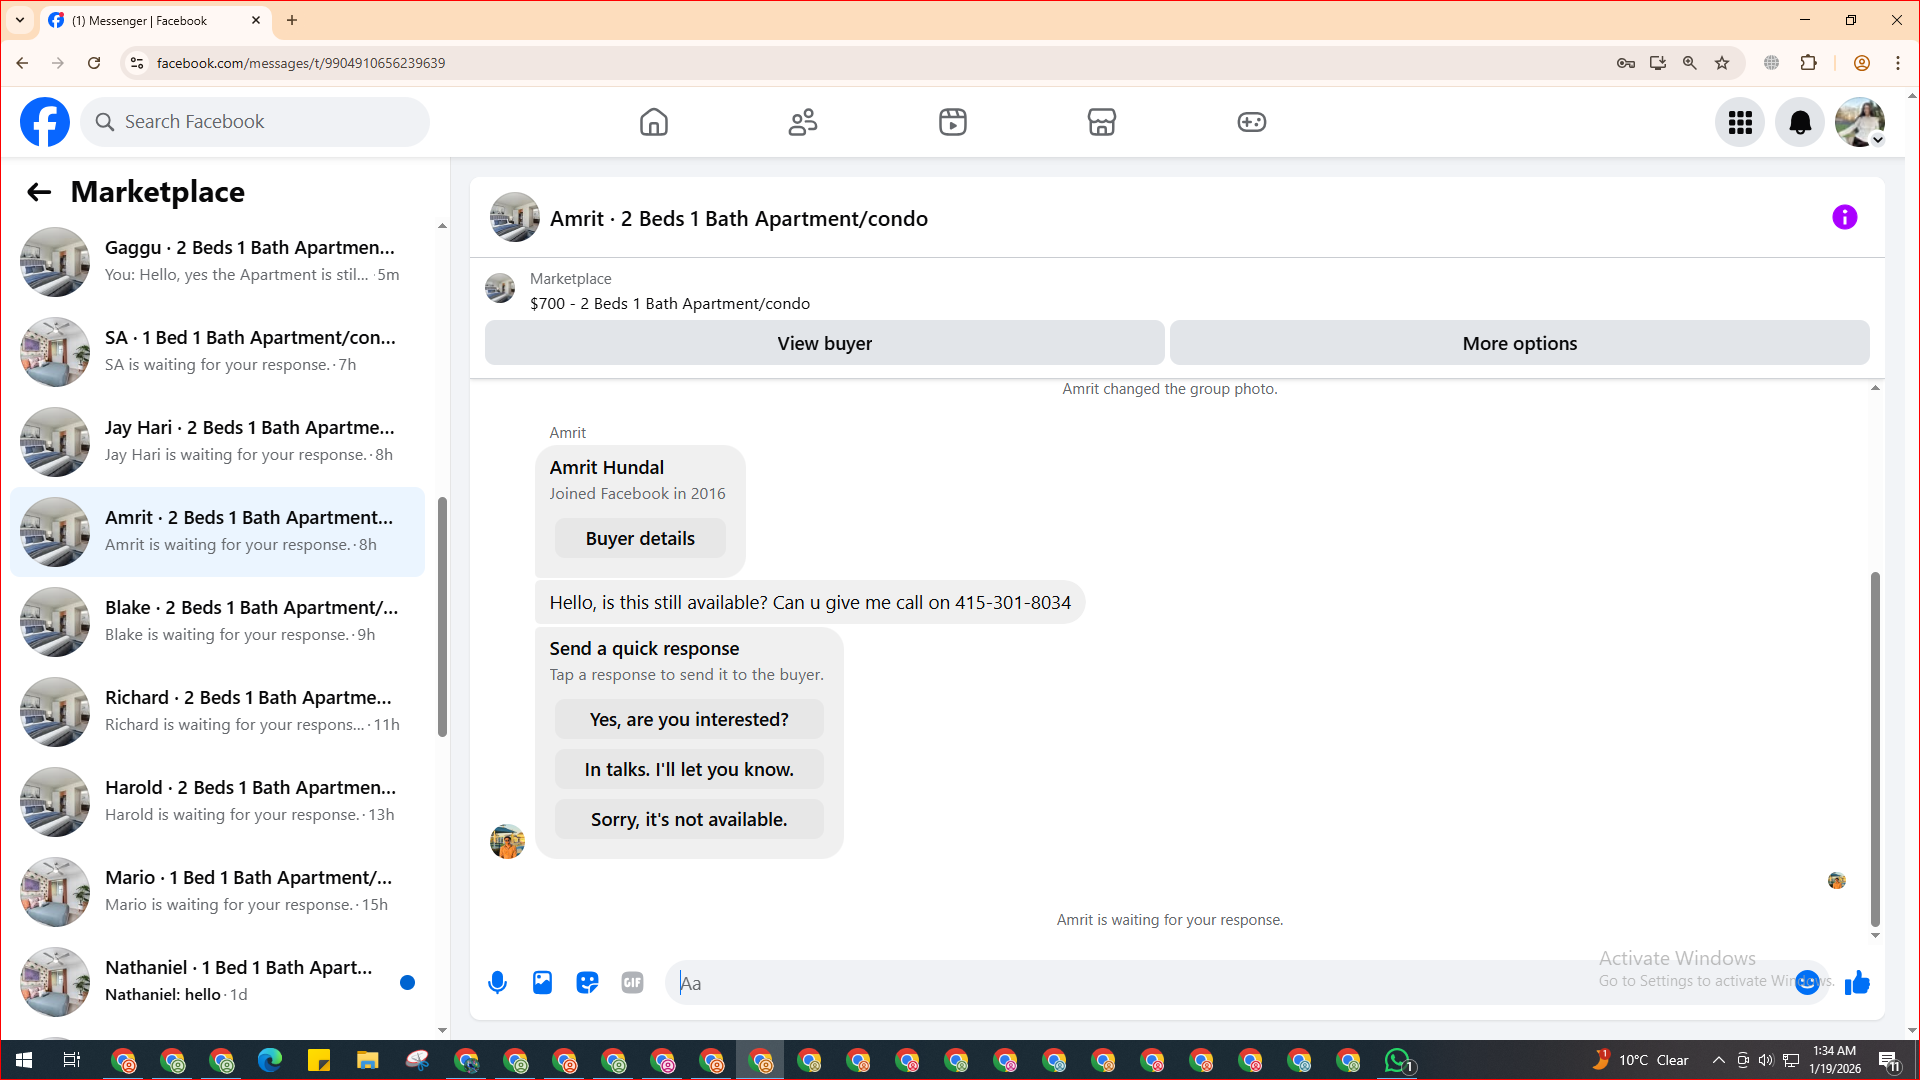Record a voice clip with microphone icon

497,983
